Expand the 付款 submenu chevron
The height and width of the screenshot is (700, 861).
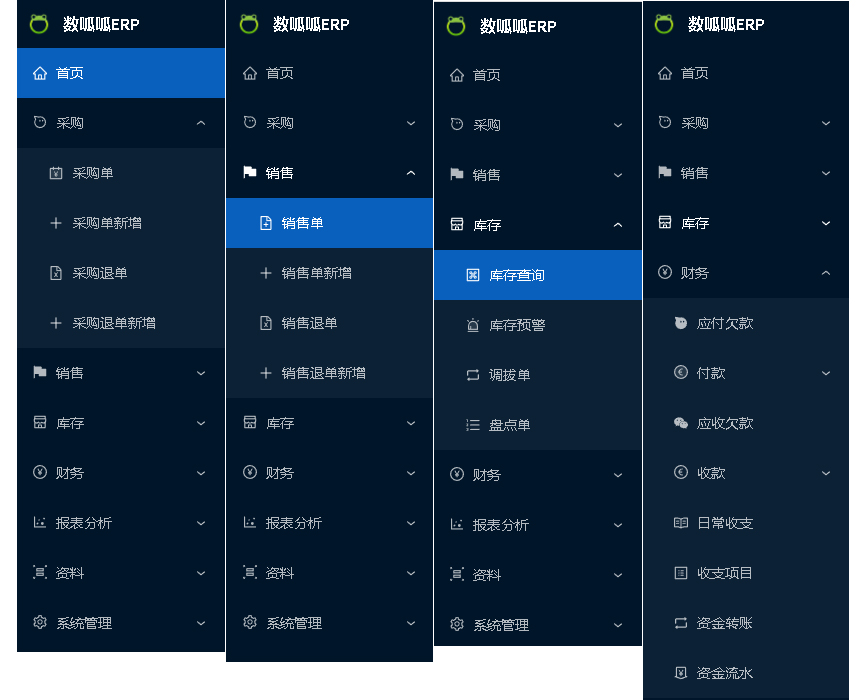coord(826,373)
